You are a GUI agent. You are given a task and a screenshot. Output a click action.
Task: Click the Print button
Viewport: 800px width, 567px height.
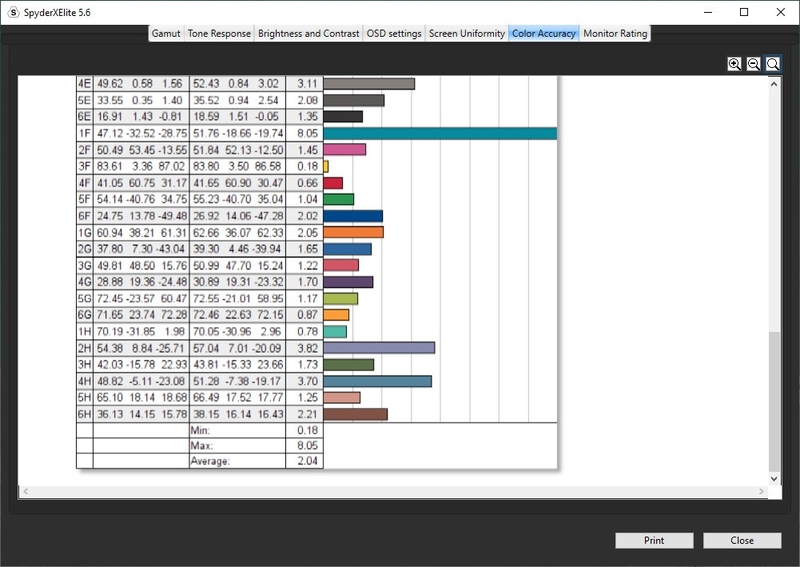[654, 540]
